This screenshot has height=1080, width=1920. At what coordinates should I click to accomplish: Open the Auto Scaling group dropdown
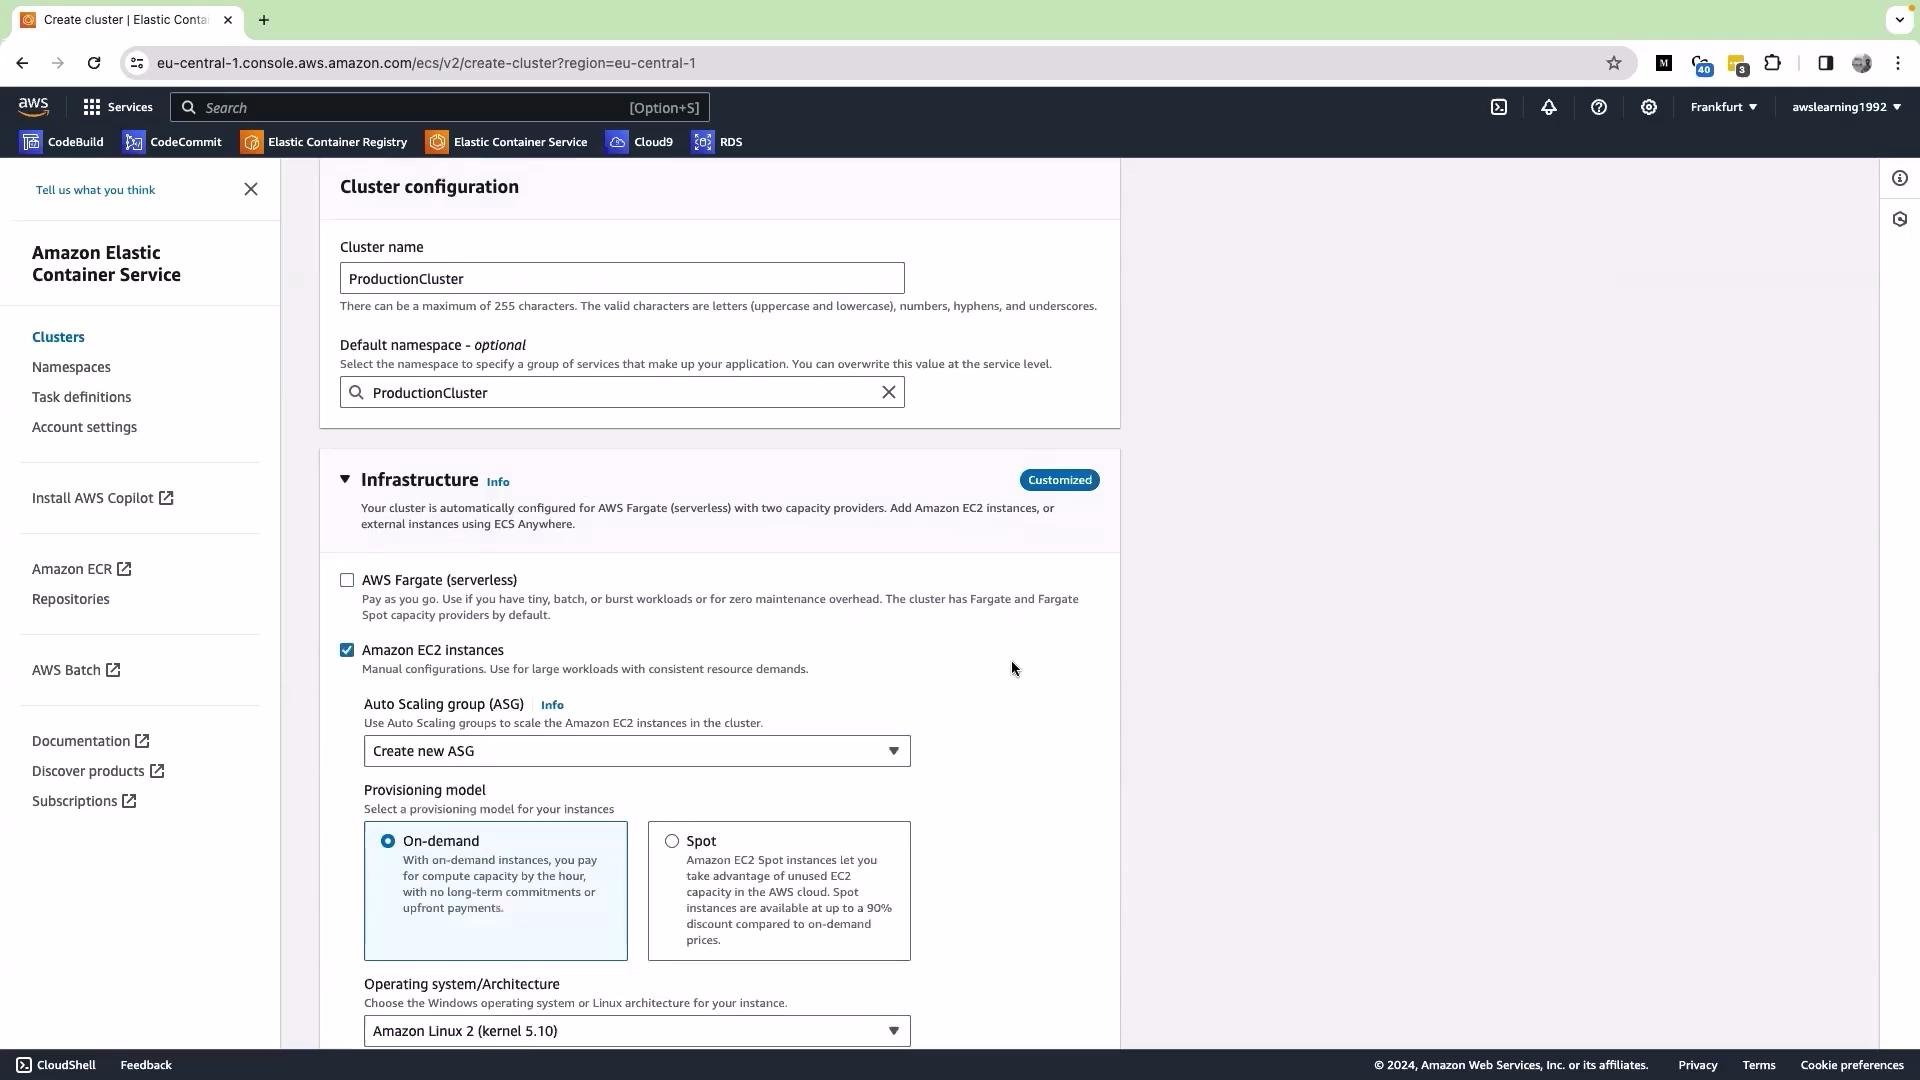point(637,751)
